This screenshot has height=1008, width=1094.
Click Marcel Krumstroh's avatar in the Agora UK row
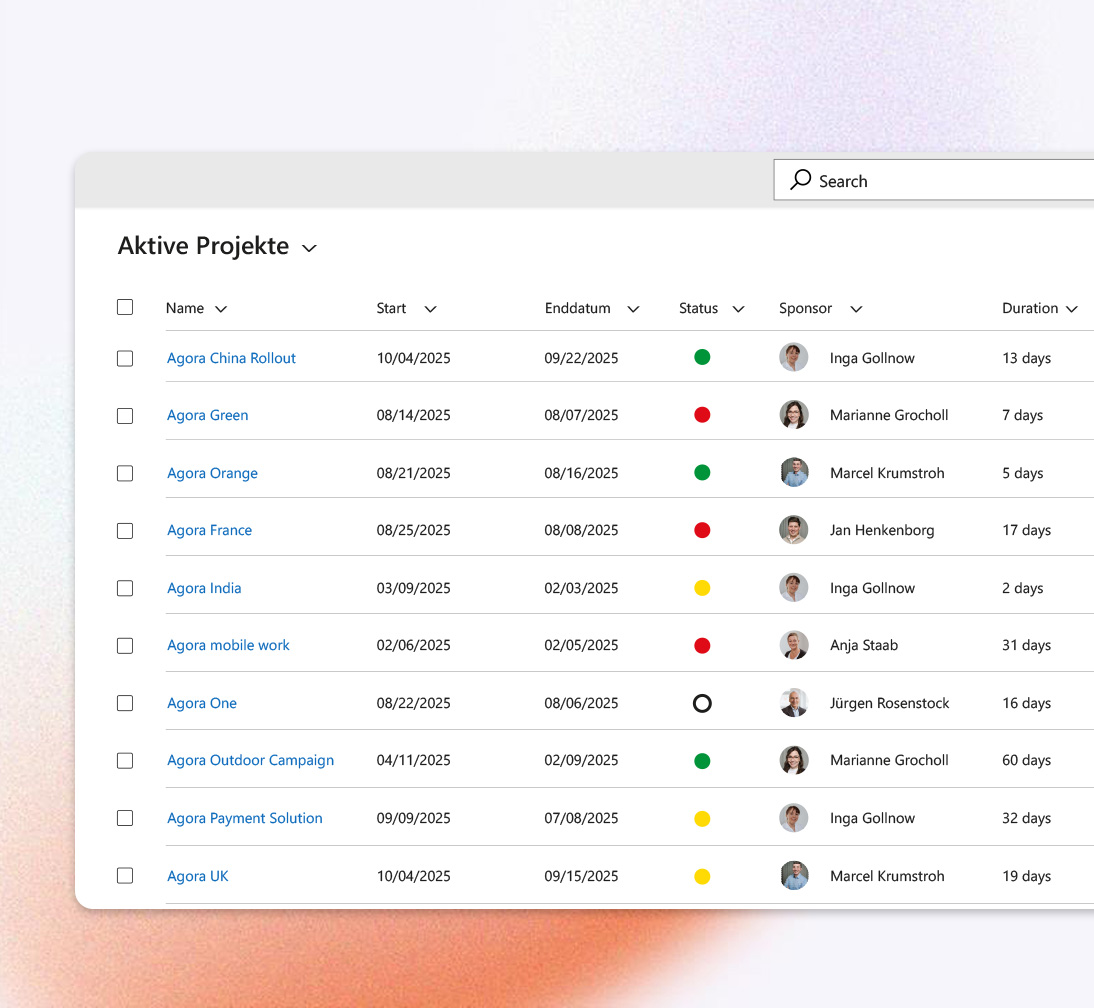(793, 875)
